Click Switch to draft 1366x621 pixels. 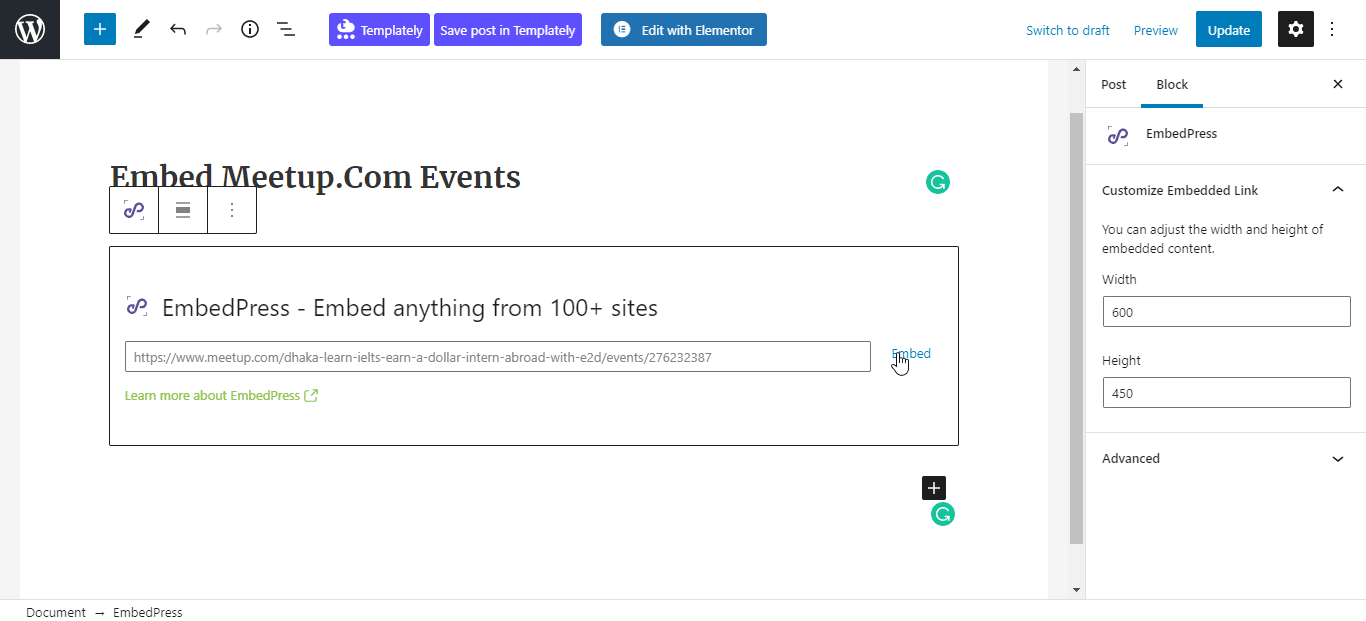(1068, 30)
